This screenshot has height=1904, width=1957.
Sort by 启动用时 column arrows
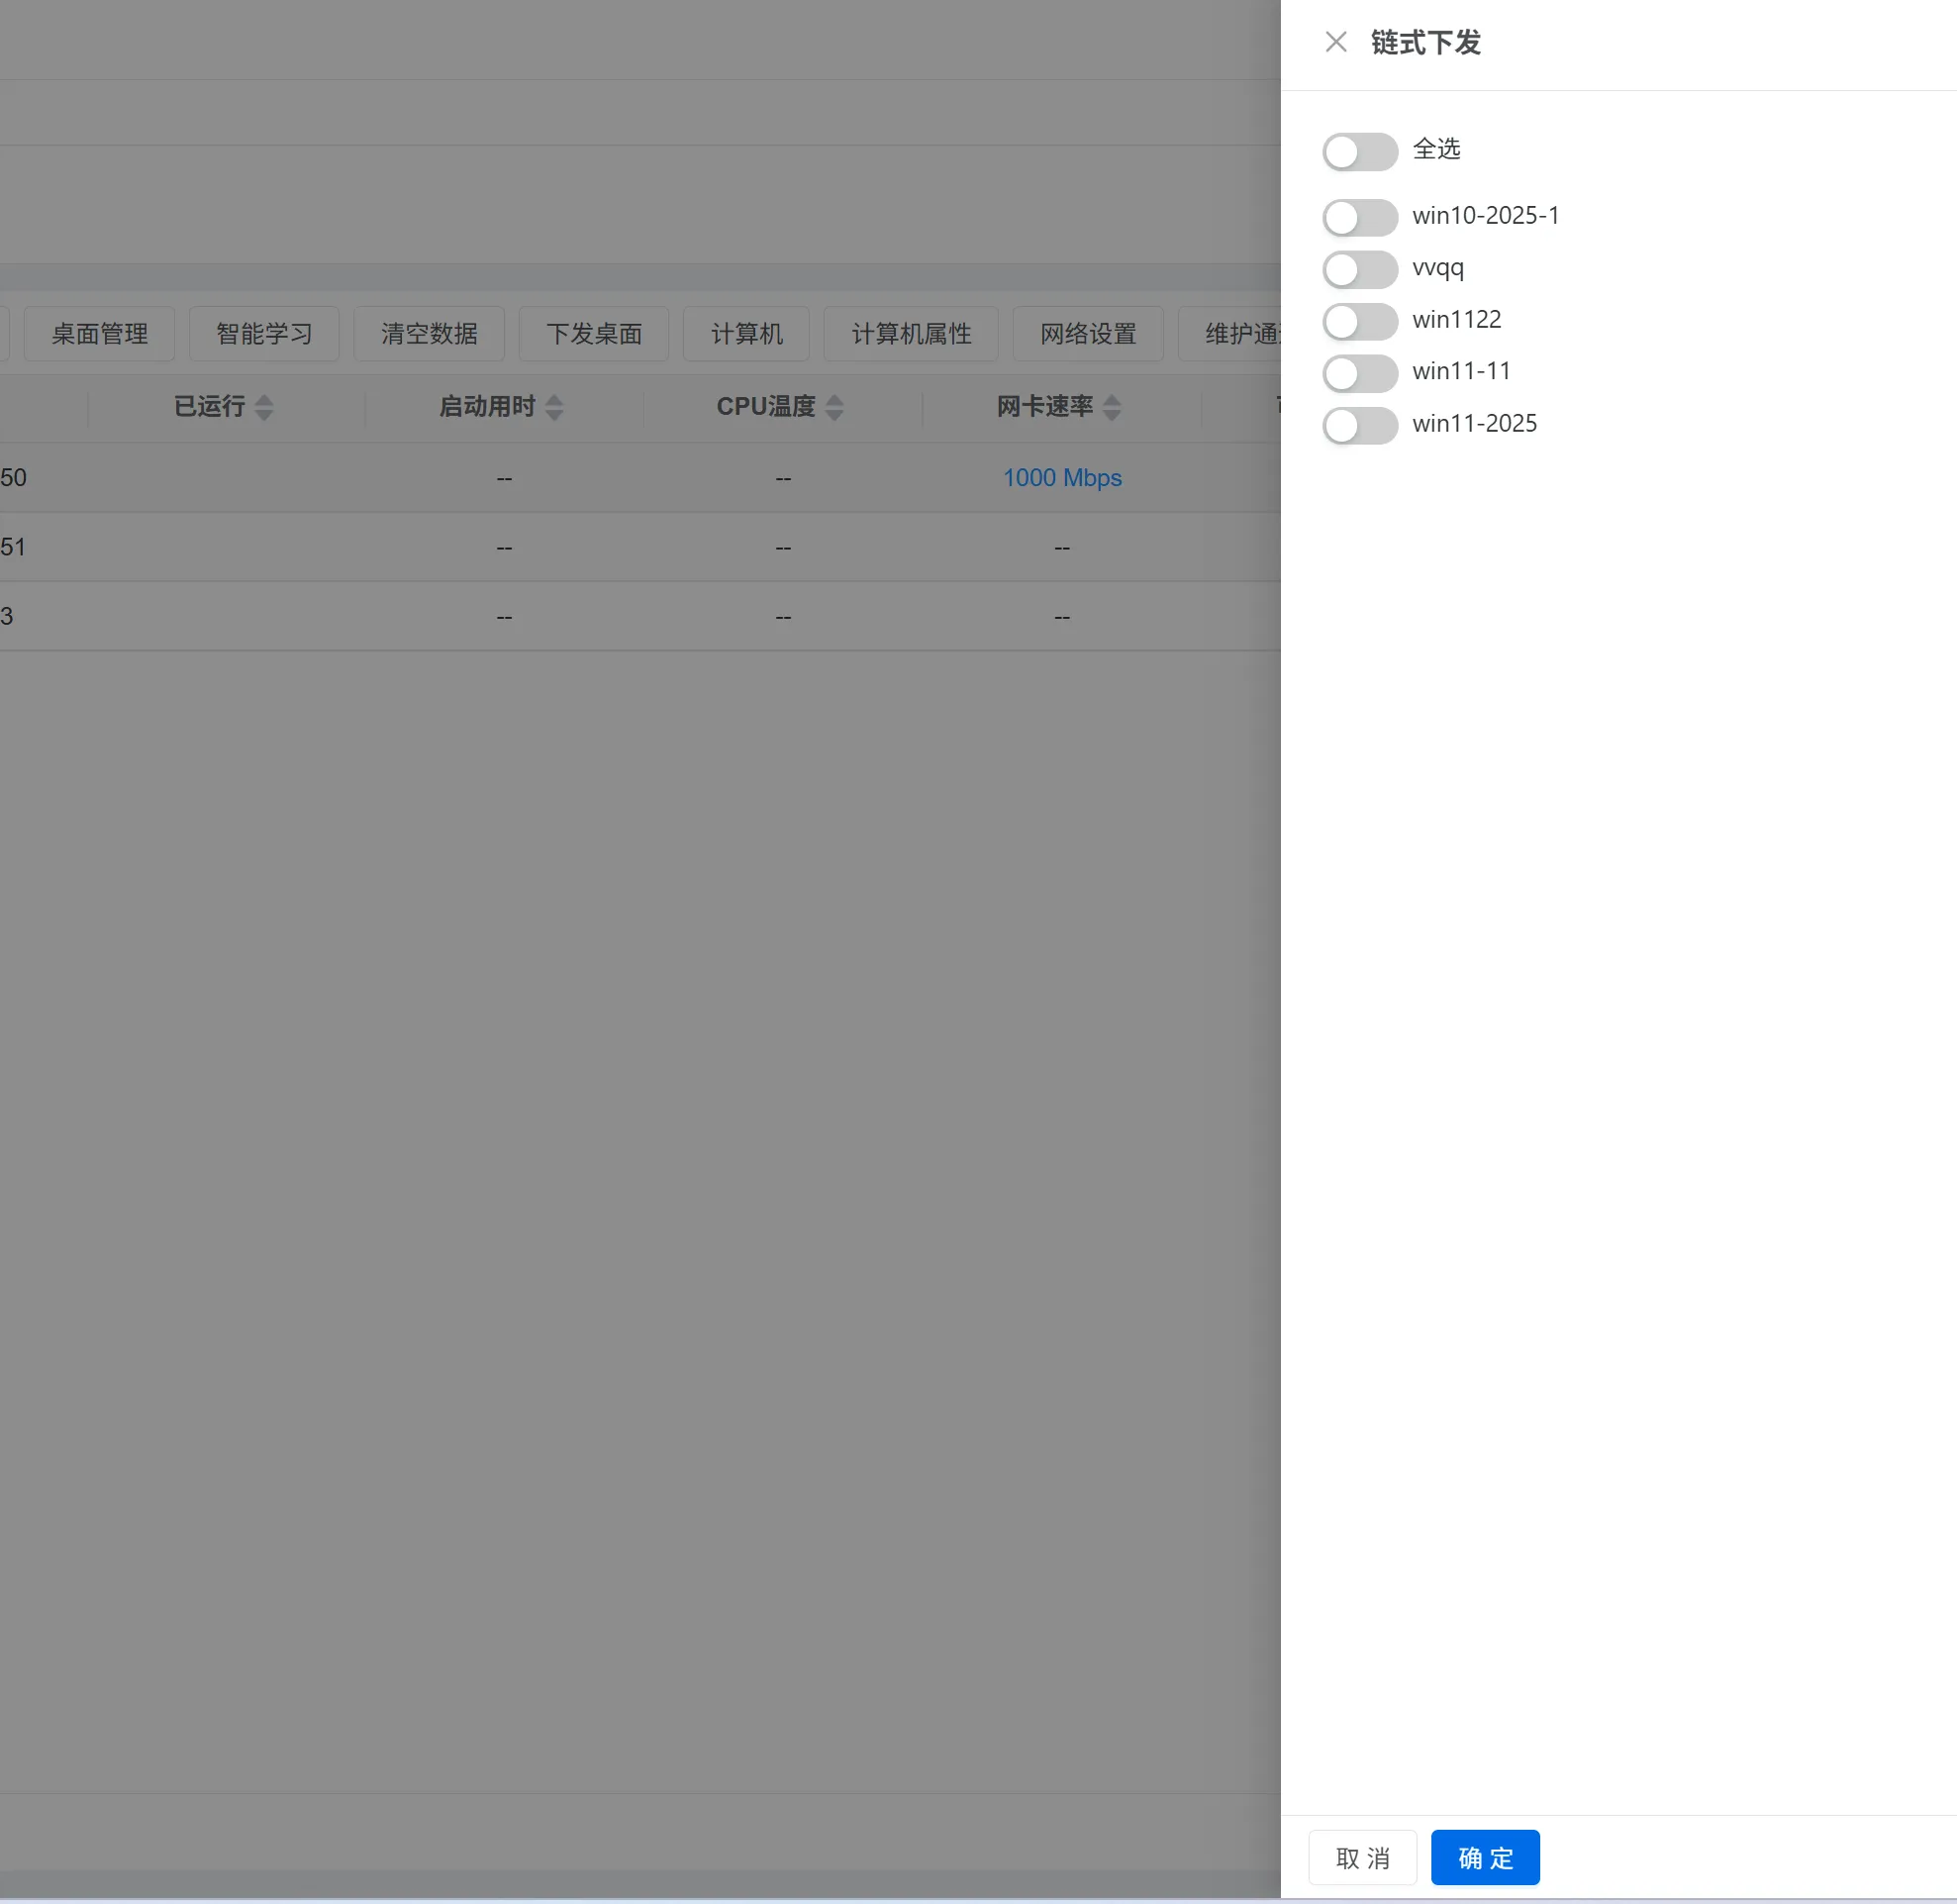coord(554,407)
